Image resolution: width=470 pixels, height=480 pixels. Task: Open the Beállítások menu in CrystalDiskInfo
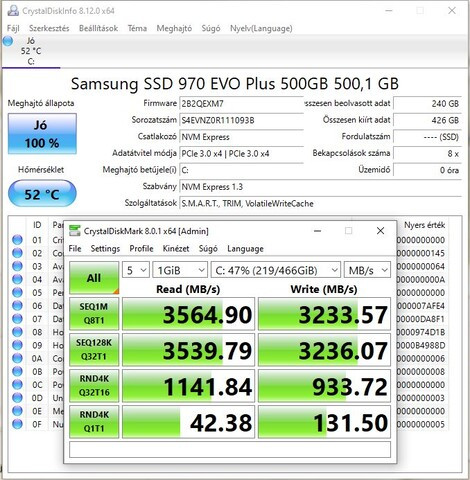[x=98, y=28]
